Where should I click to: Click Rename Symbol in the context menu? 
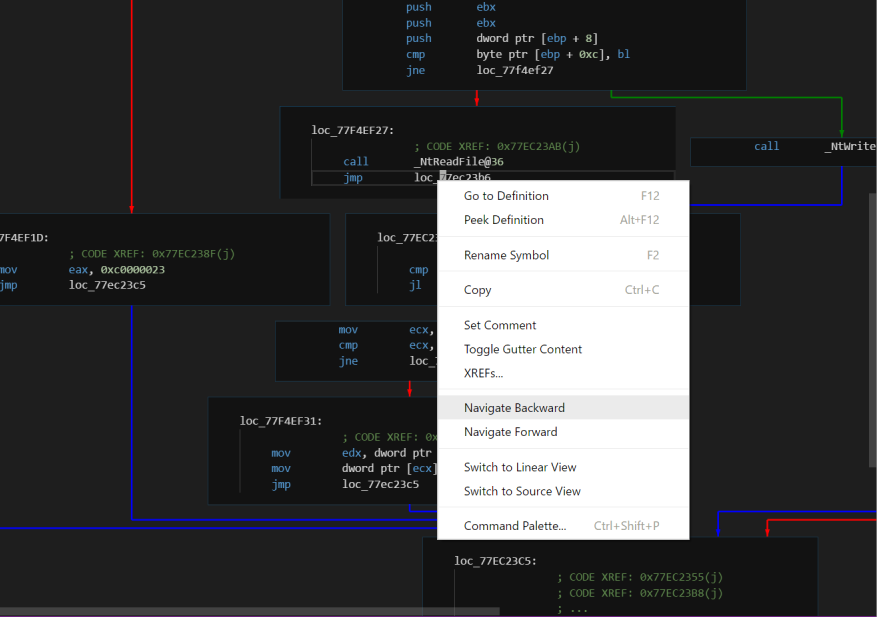click(562, 255)
